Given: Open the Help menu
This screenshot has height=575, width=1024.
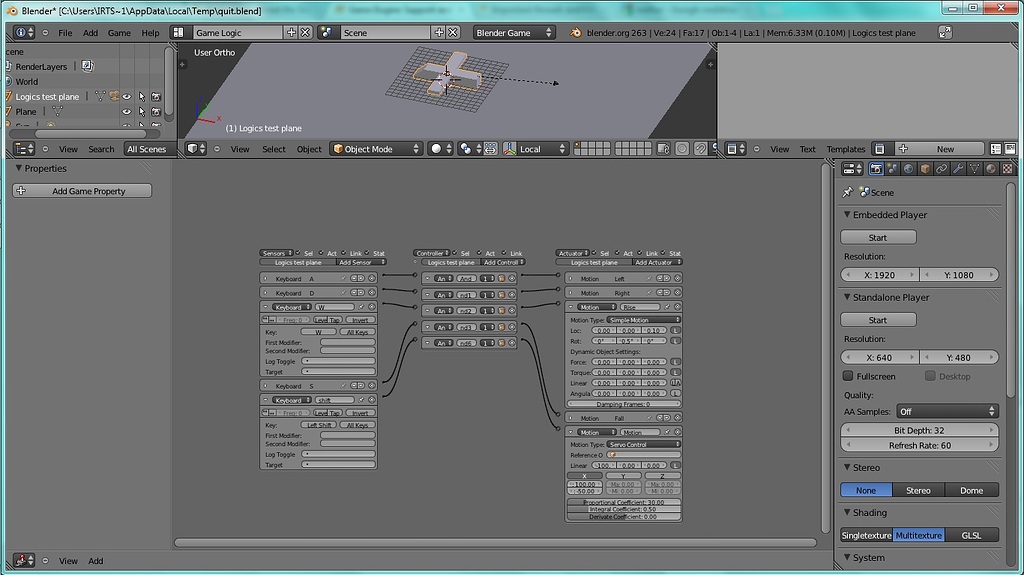Looking at the screenshot, I should coord(150,33).
